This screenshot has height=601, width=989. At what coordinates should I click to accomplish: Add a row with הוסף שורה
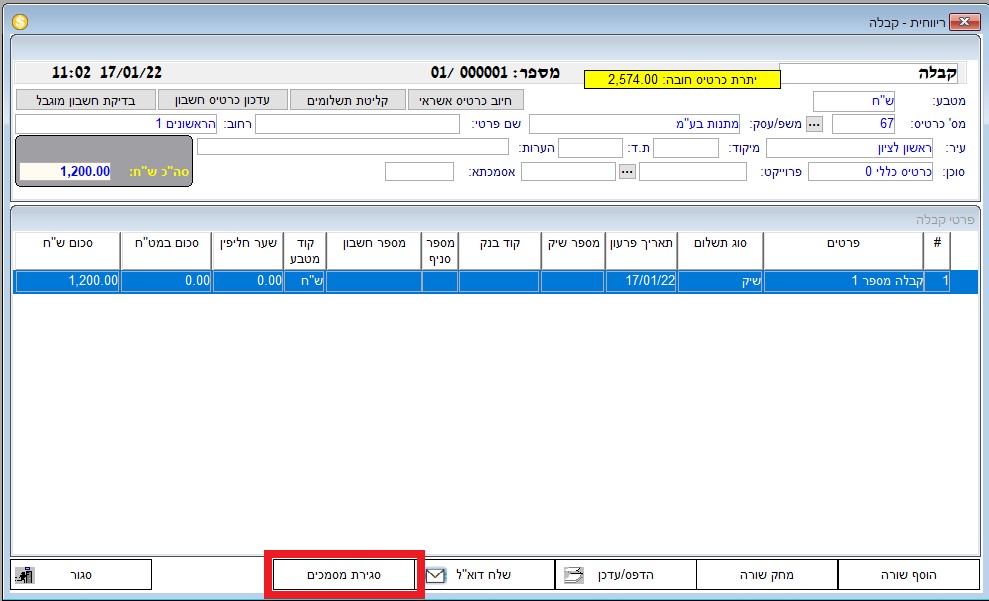(908, 575)
